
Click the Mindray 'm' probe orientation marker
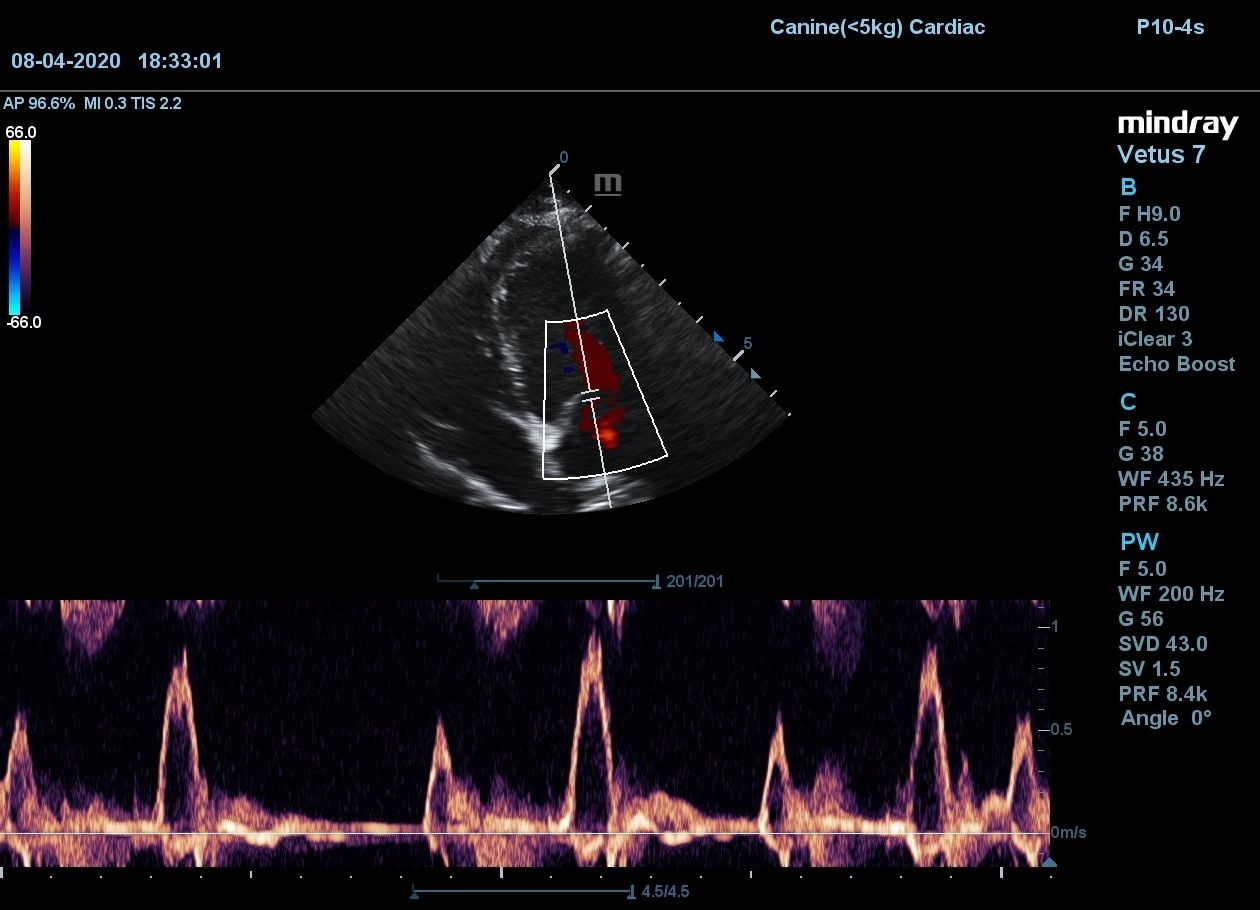point(608,184)
